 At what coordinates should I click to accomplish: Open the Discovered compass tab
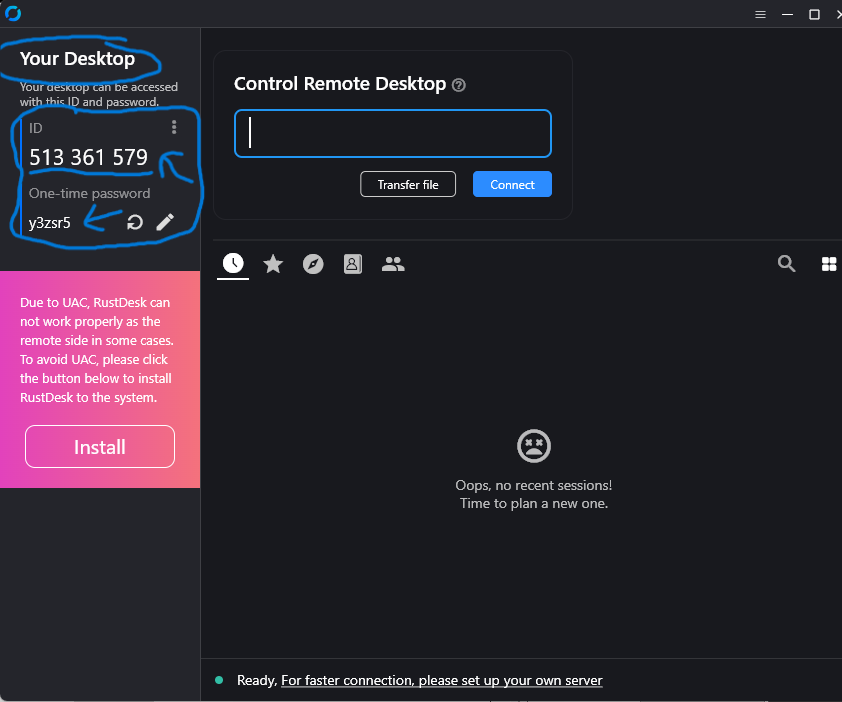point(313,264)
